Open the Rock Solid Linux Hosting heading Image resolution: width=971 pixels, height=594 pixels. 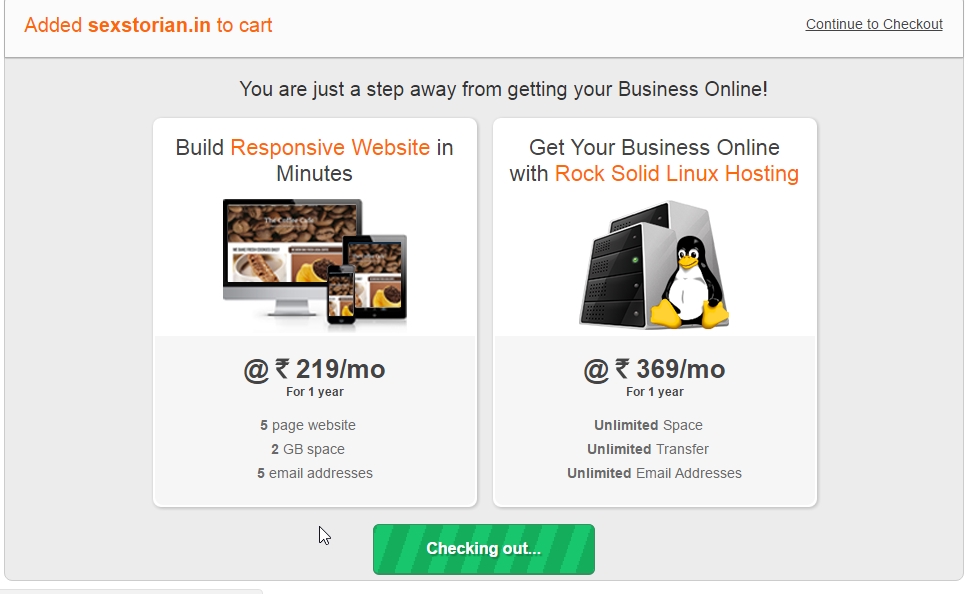(677, 173)
